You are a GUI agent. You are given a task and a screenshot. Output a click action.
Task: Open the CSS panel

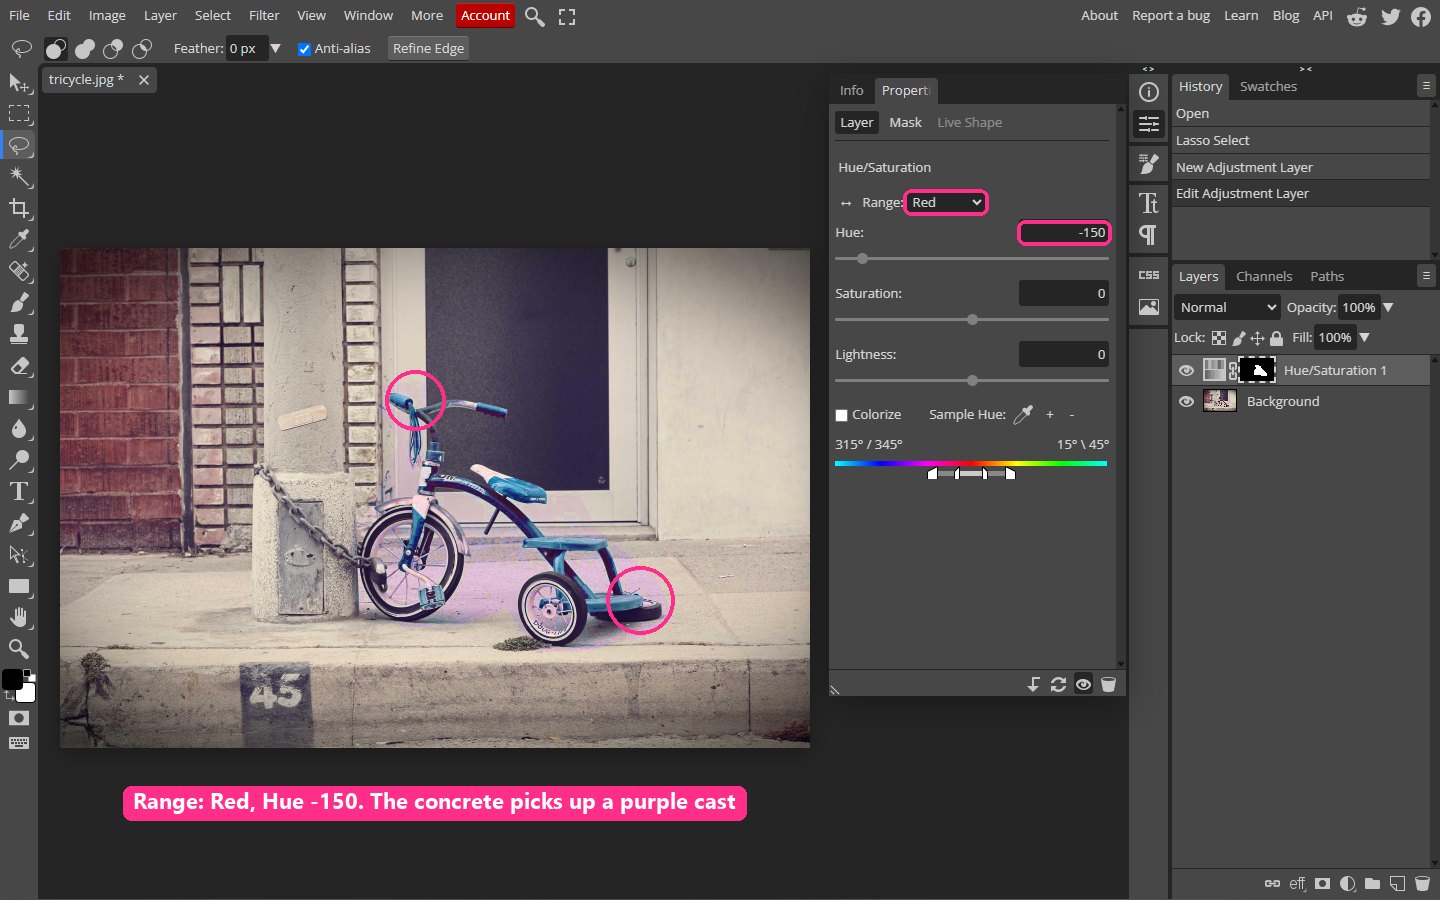tap(1149, 275)
